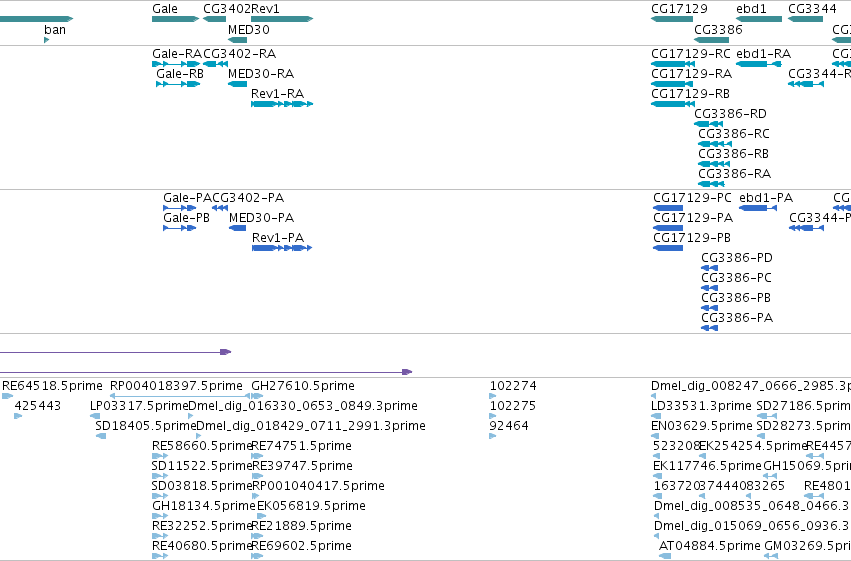Viewport: 851px width, 561px height.
Task: Click the GH18134.5prime EST feature
Action: click(160, 517)
